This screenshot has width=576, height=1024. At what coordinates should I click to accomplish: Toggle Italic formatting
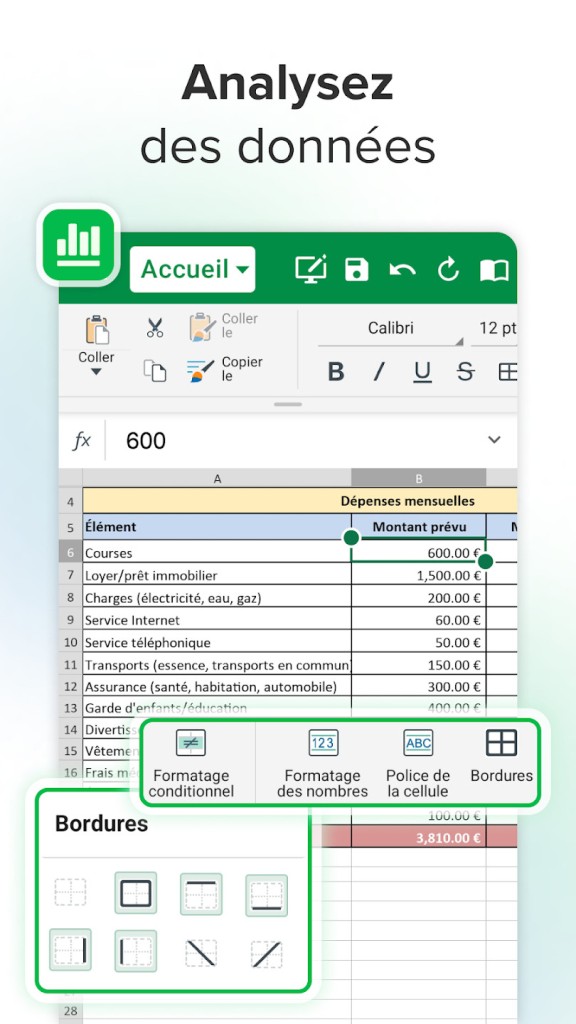[x=379, y=372]
